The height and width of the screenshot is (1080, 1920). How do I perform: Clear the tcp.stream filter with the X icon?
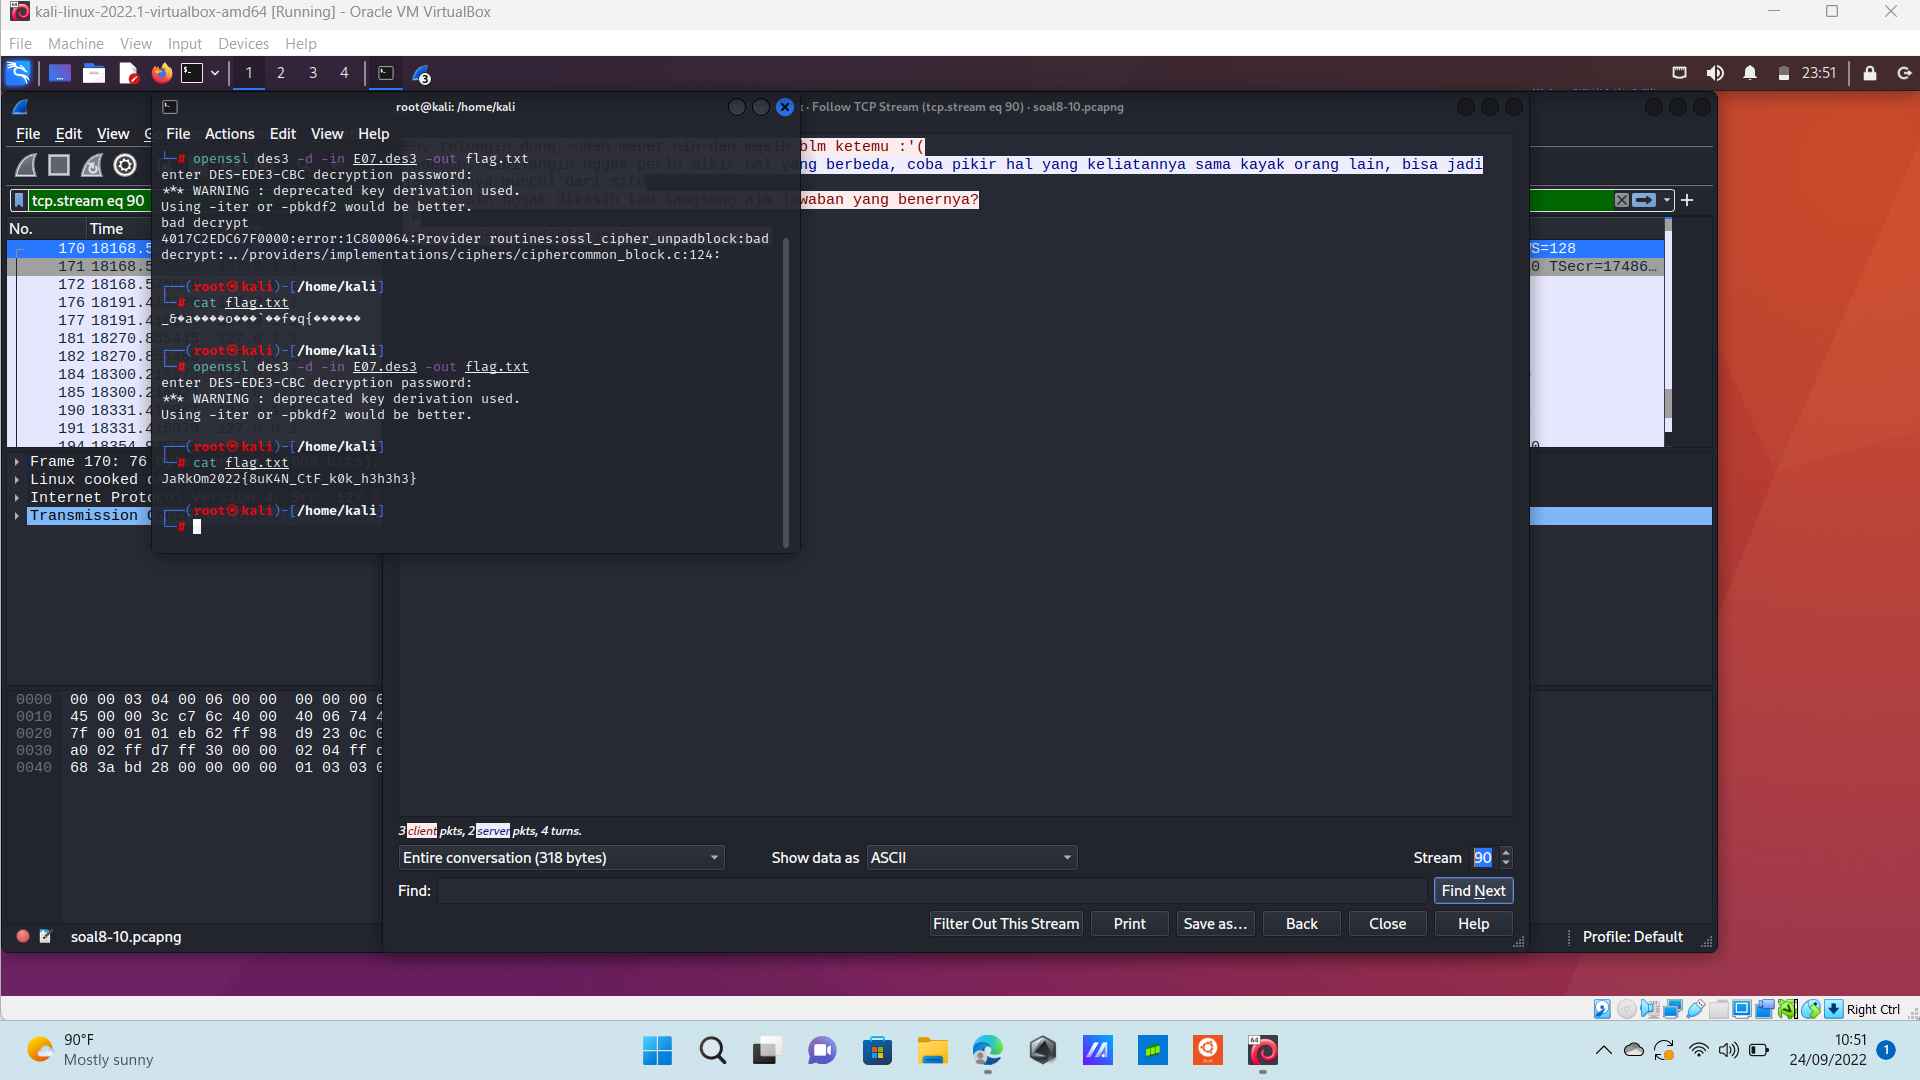point(1622,200)
